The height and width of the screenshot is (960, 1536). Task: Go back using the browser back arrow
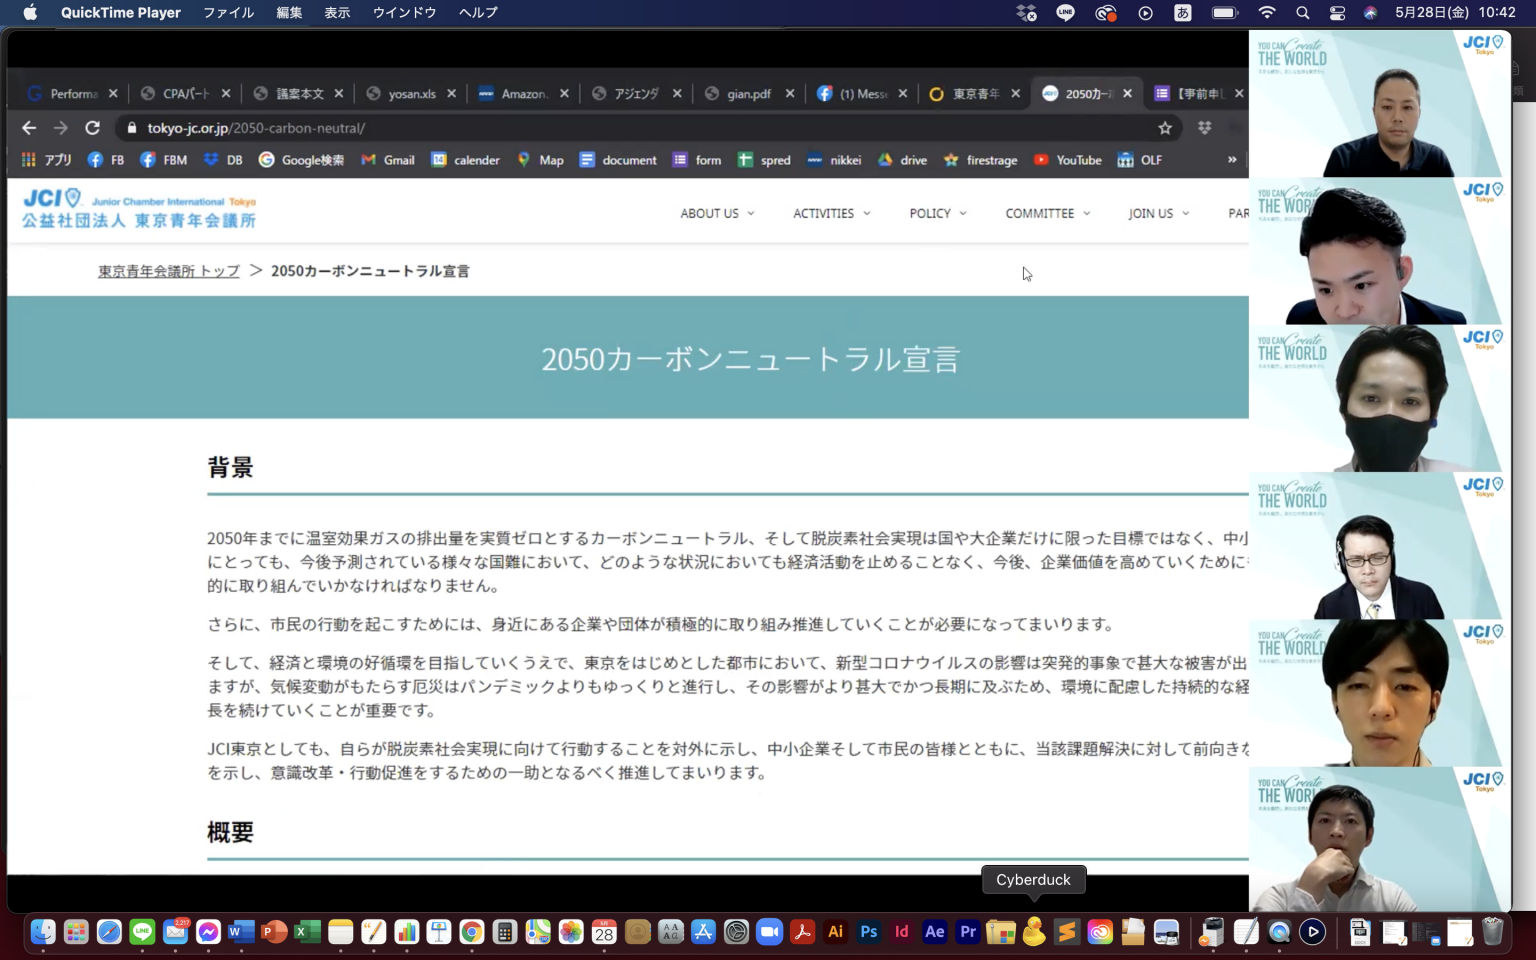[x=29, y=128]
